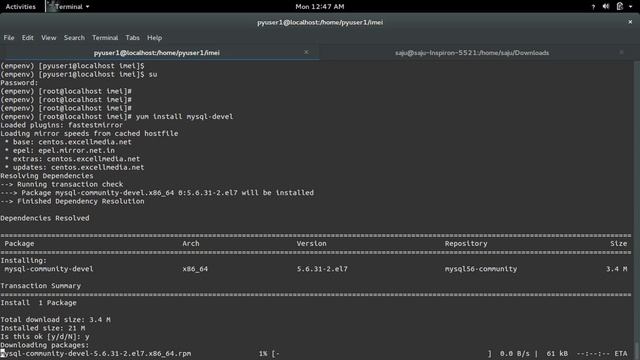Image resolution: width=640 pixels, height=360 pixels.
Task: Close the saju@saju-Inspiron-5521 tab
Action: point(621,52)
